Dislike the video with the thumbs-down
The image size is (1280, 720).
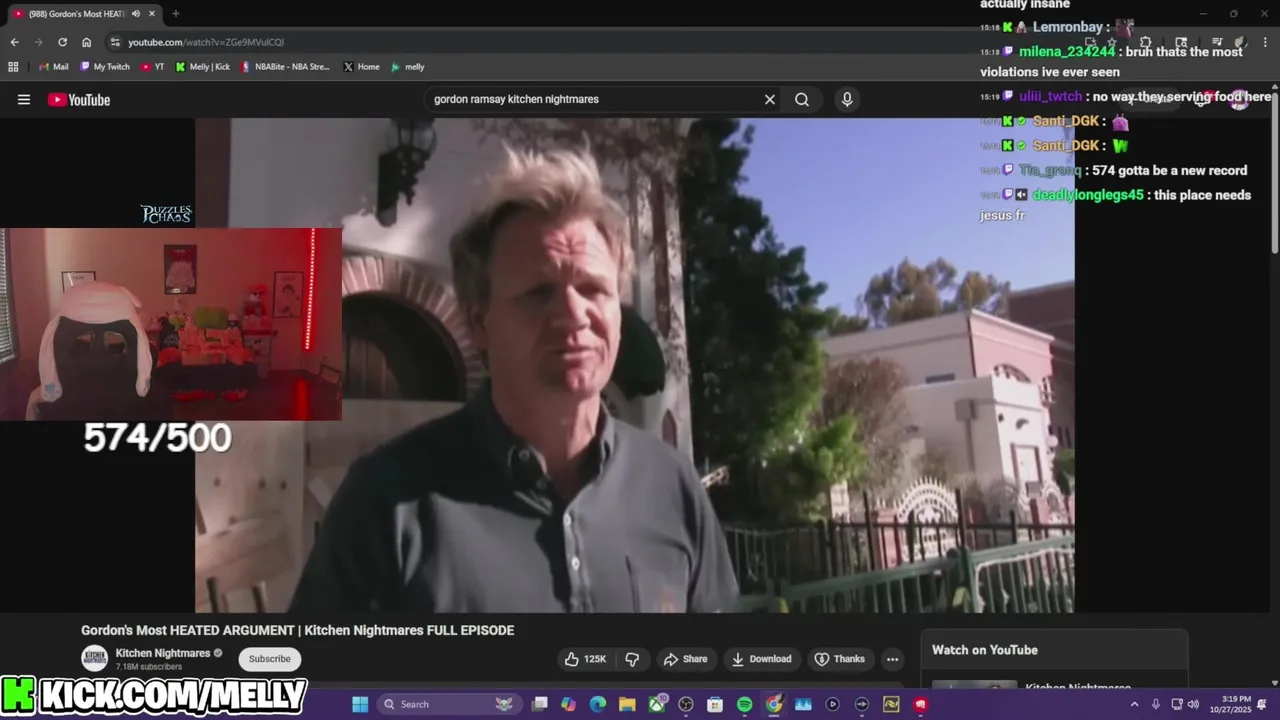coord(632,659)
